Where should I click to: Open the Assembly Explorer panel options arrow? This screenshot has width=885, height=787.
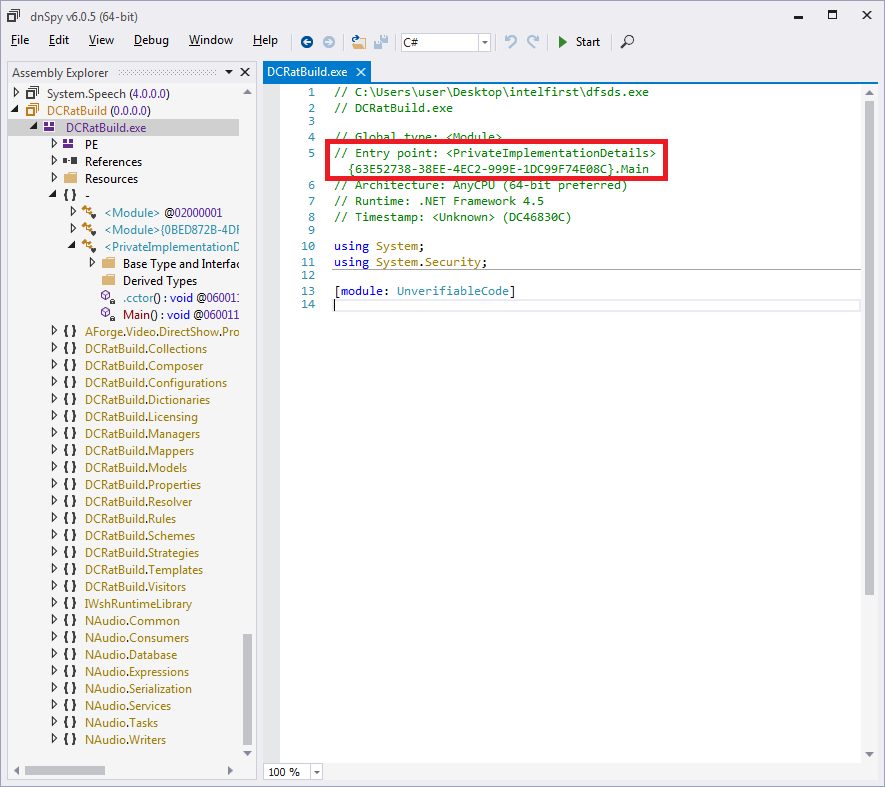(229, 72)
